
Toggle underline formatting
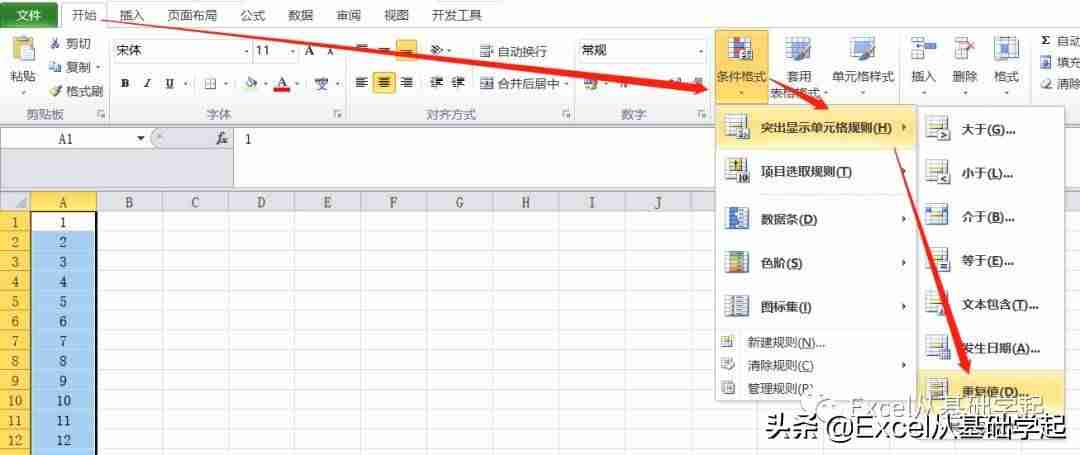coord(169,83)
